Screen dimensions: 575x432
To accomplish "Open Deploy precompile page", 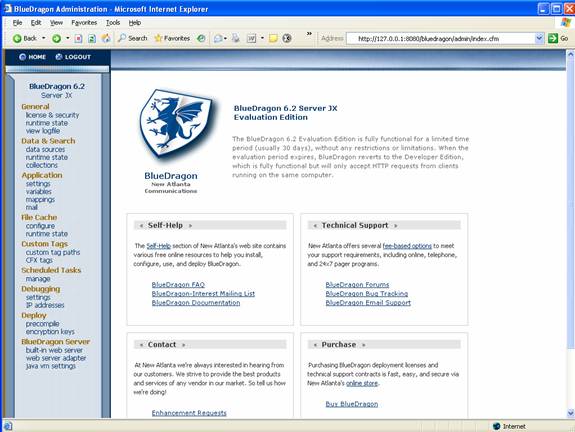I will coord(42,324).
